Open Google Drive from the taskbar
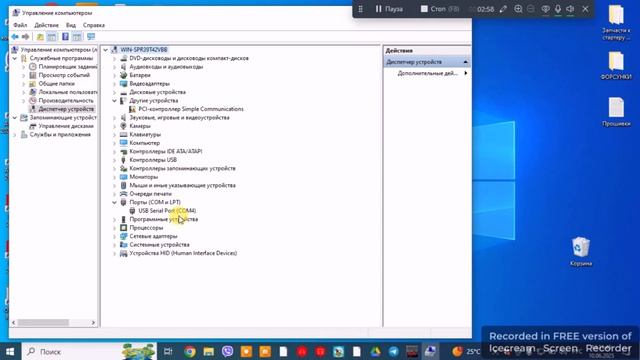640x360 pixels. 375,351
